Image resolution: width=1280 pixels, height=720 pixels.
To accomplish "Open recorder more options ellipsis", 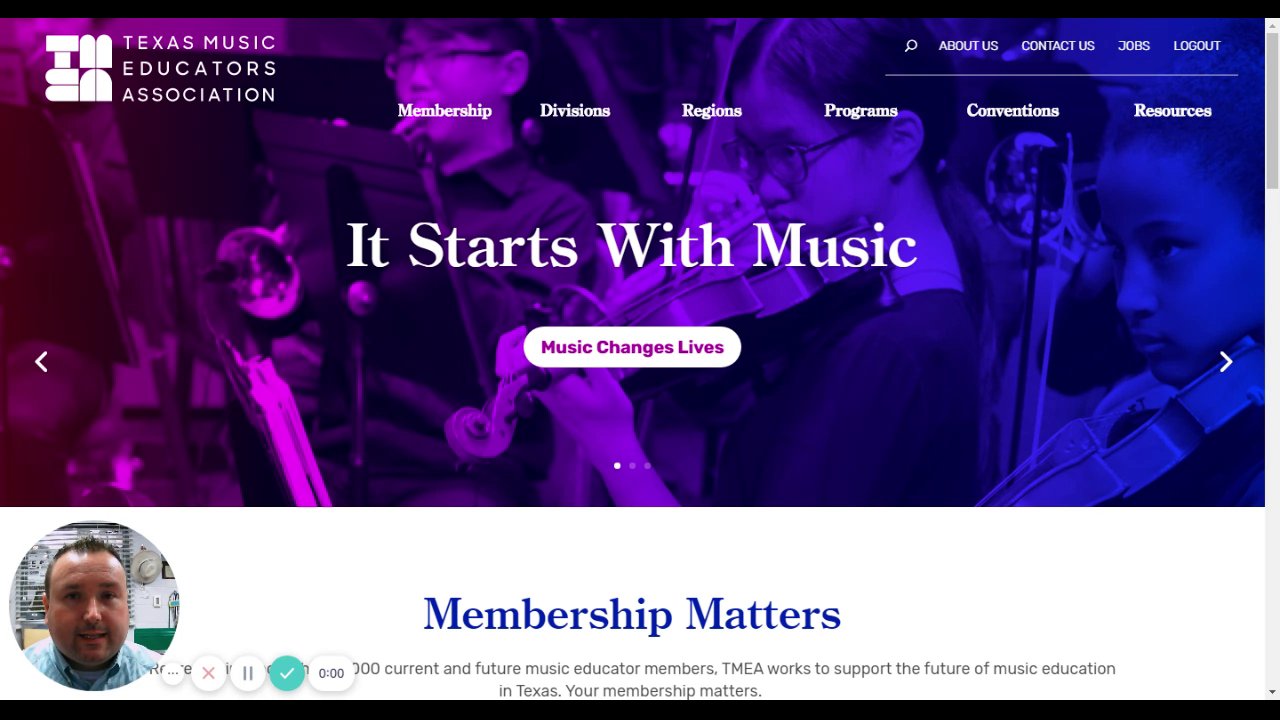I will click(x=172, y=673).
